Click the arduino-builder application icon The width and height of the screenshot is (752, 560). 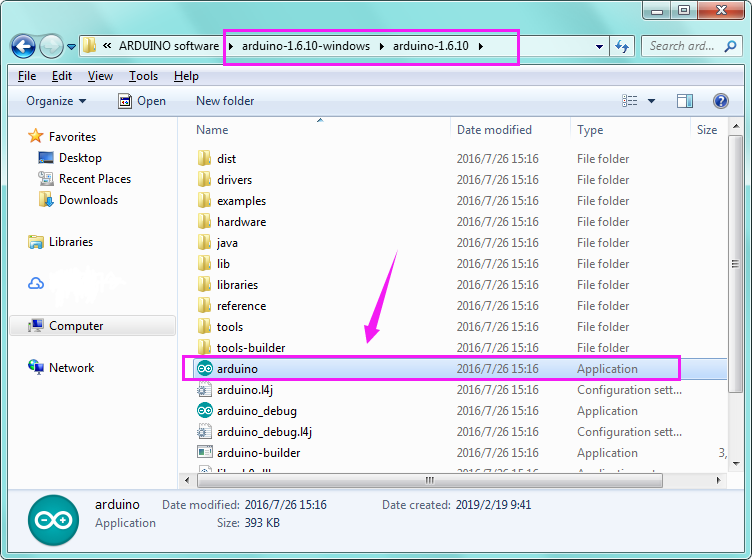tap(205, 452)
